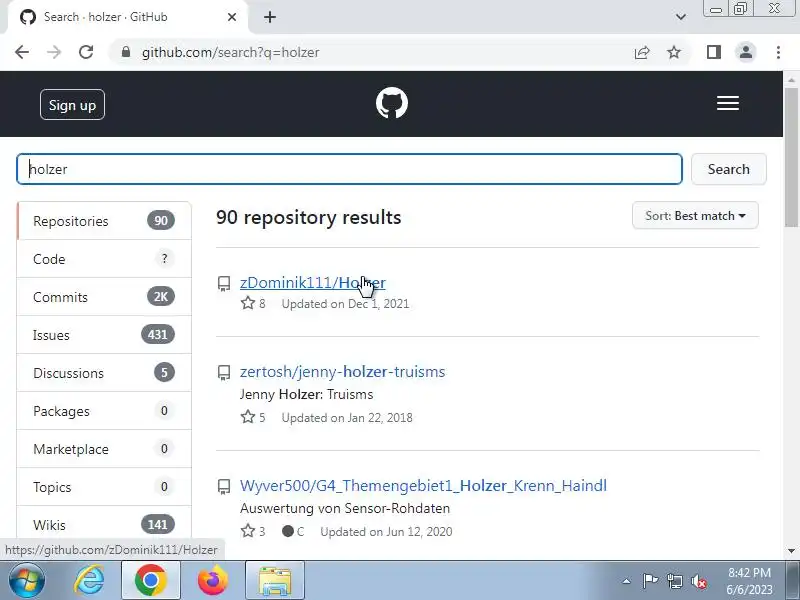Screen dimensions: 800x600
Task: Reload the page with the refresh icon
Action: tap(86, 52)
